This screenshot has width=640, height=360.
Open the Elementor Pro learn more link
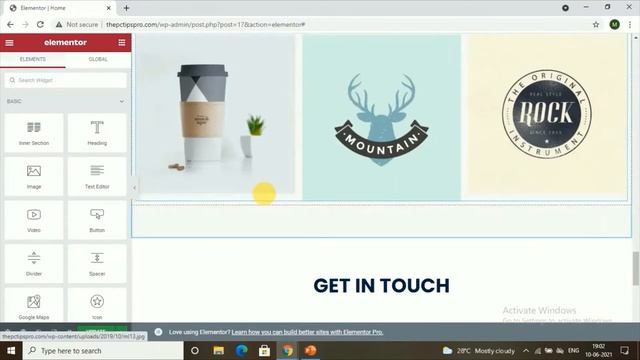(307, 332)
